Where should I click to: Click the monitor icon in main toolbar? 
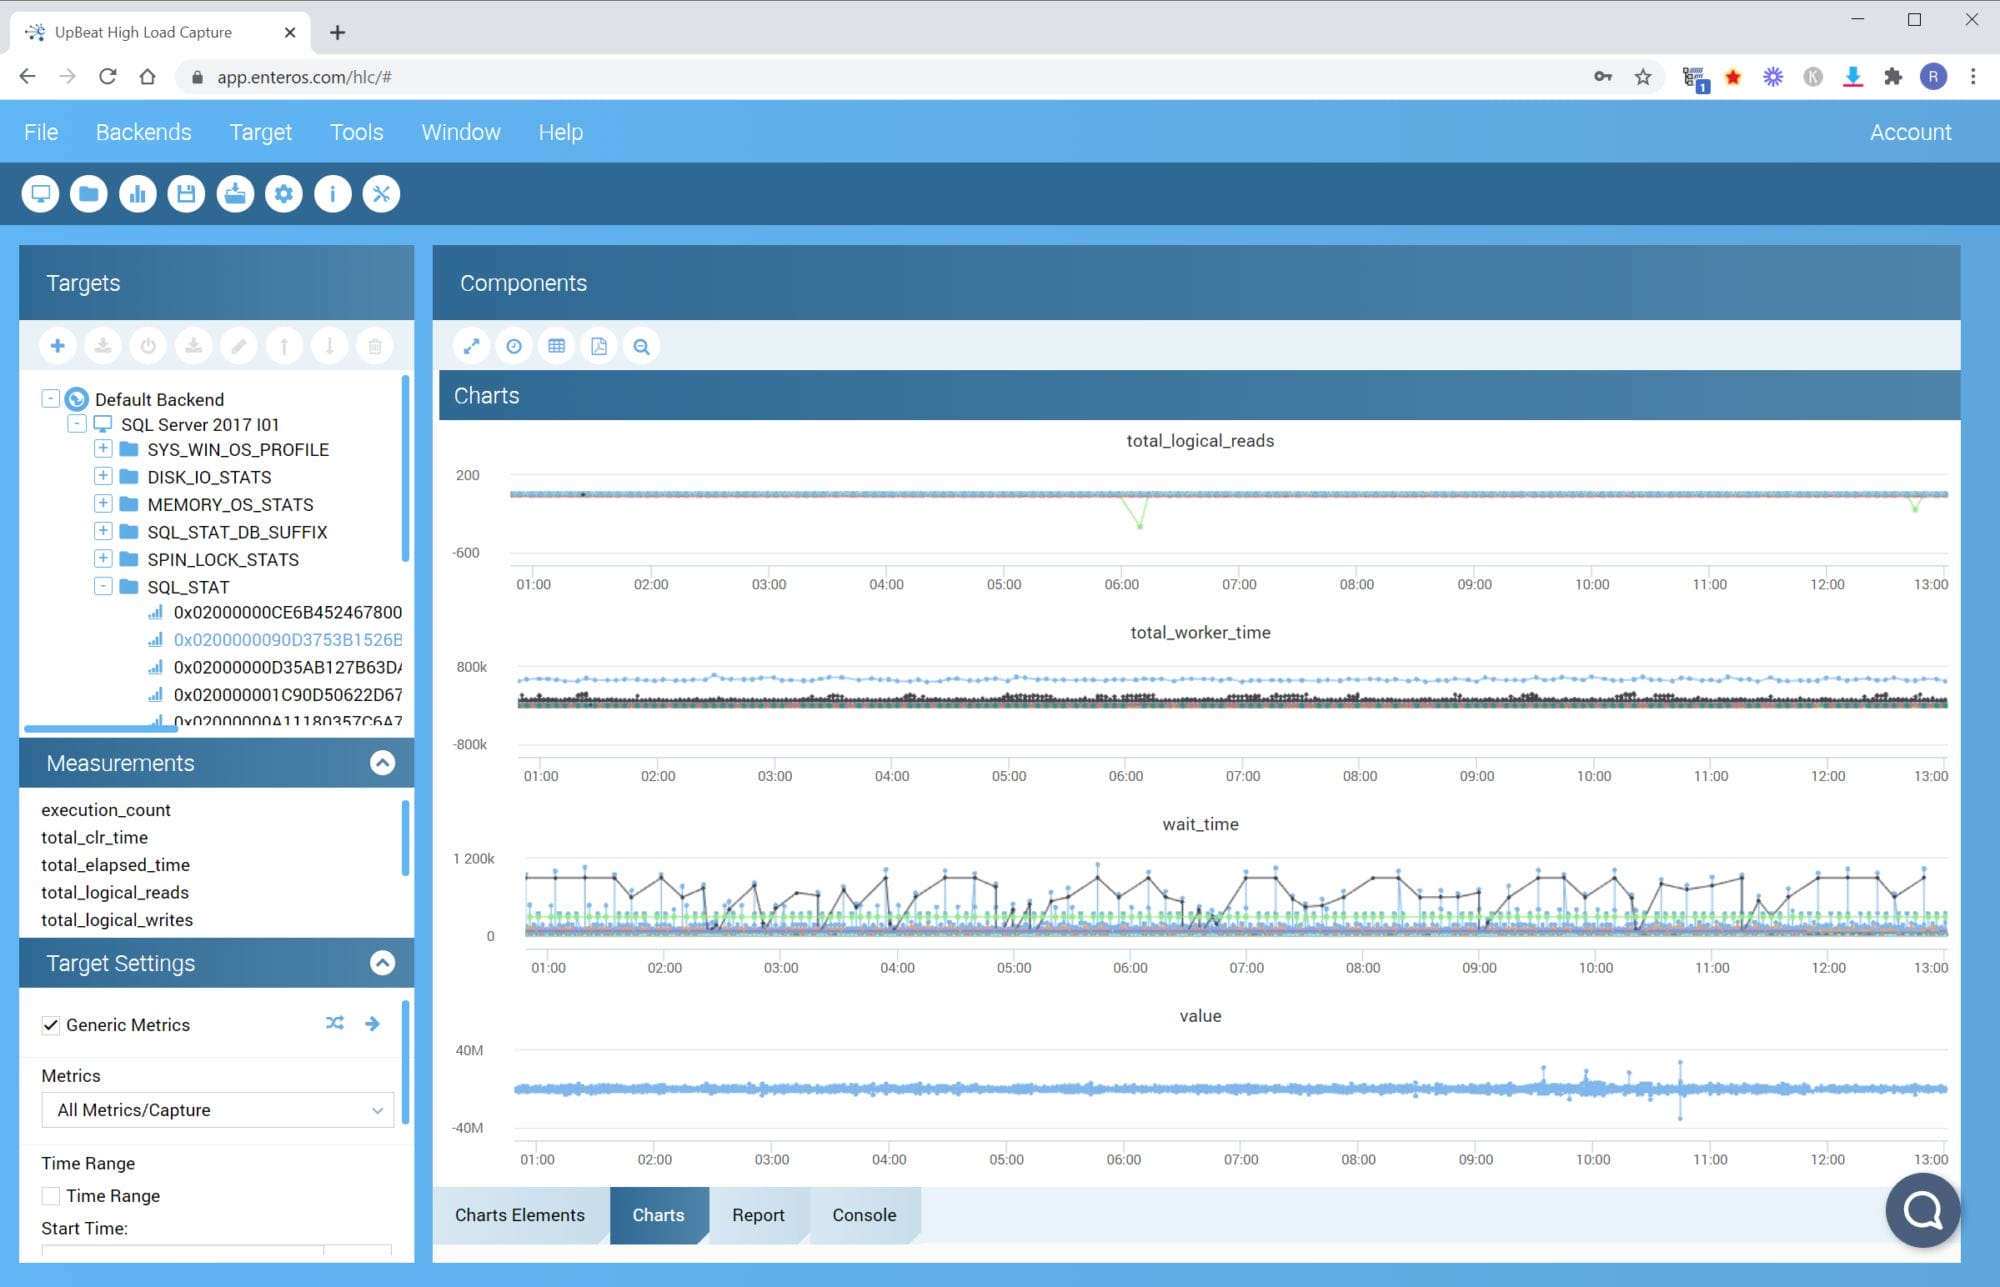click(41, 194)
